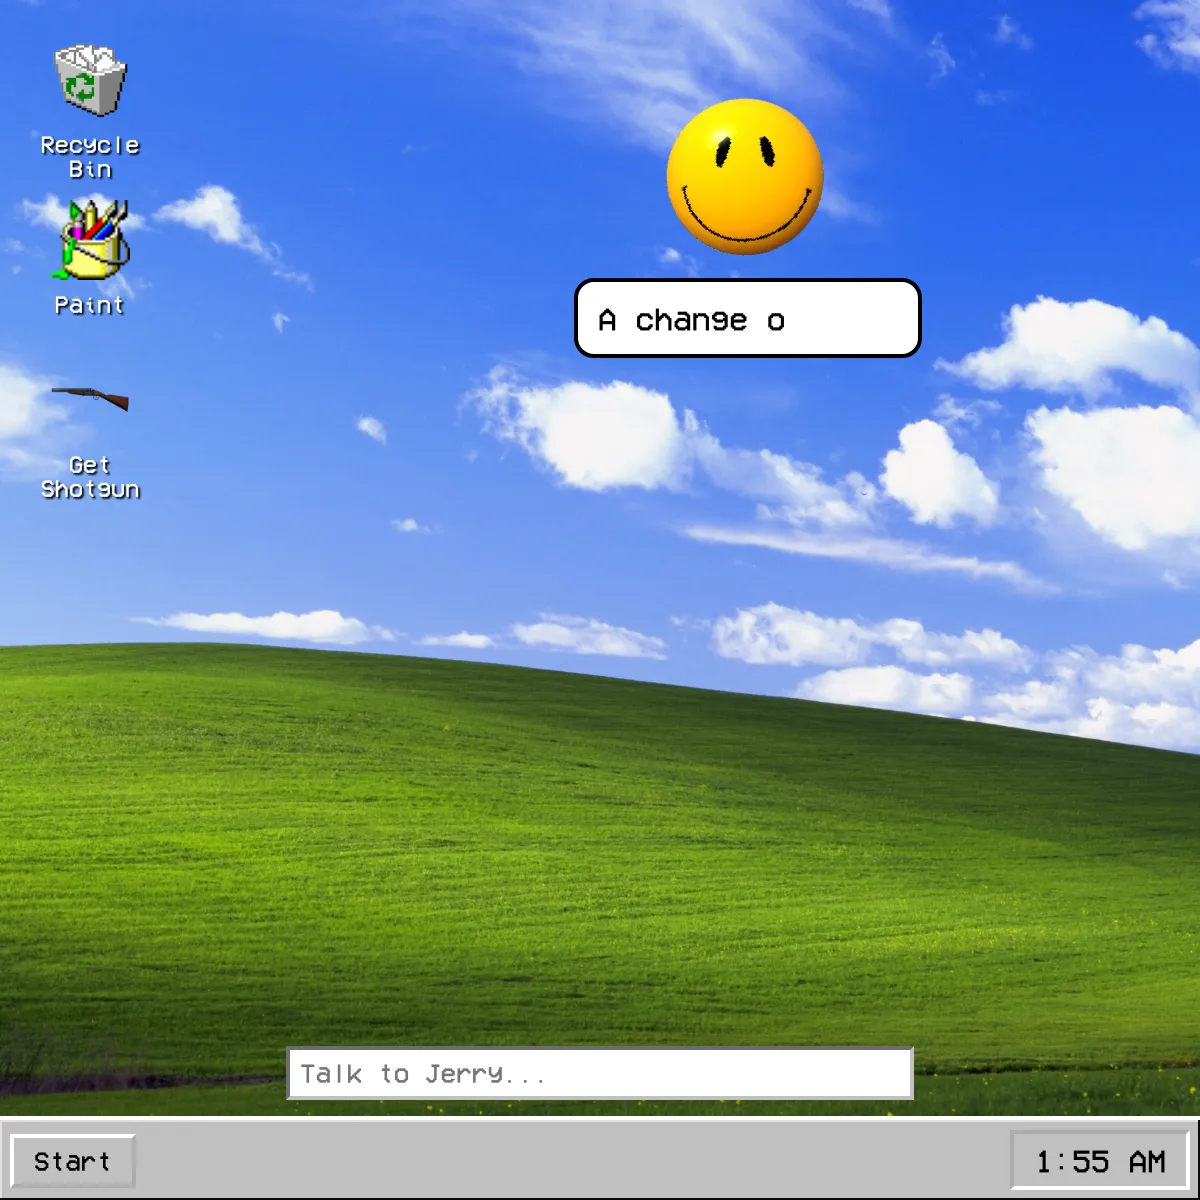The image size is (1200, 1200).
Task: Click the 1:55 AM taskbar clock
Action: pyautogui.click(x=1100, y=1161)
